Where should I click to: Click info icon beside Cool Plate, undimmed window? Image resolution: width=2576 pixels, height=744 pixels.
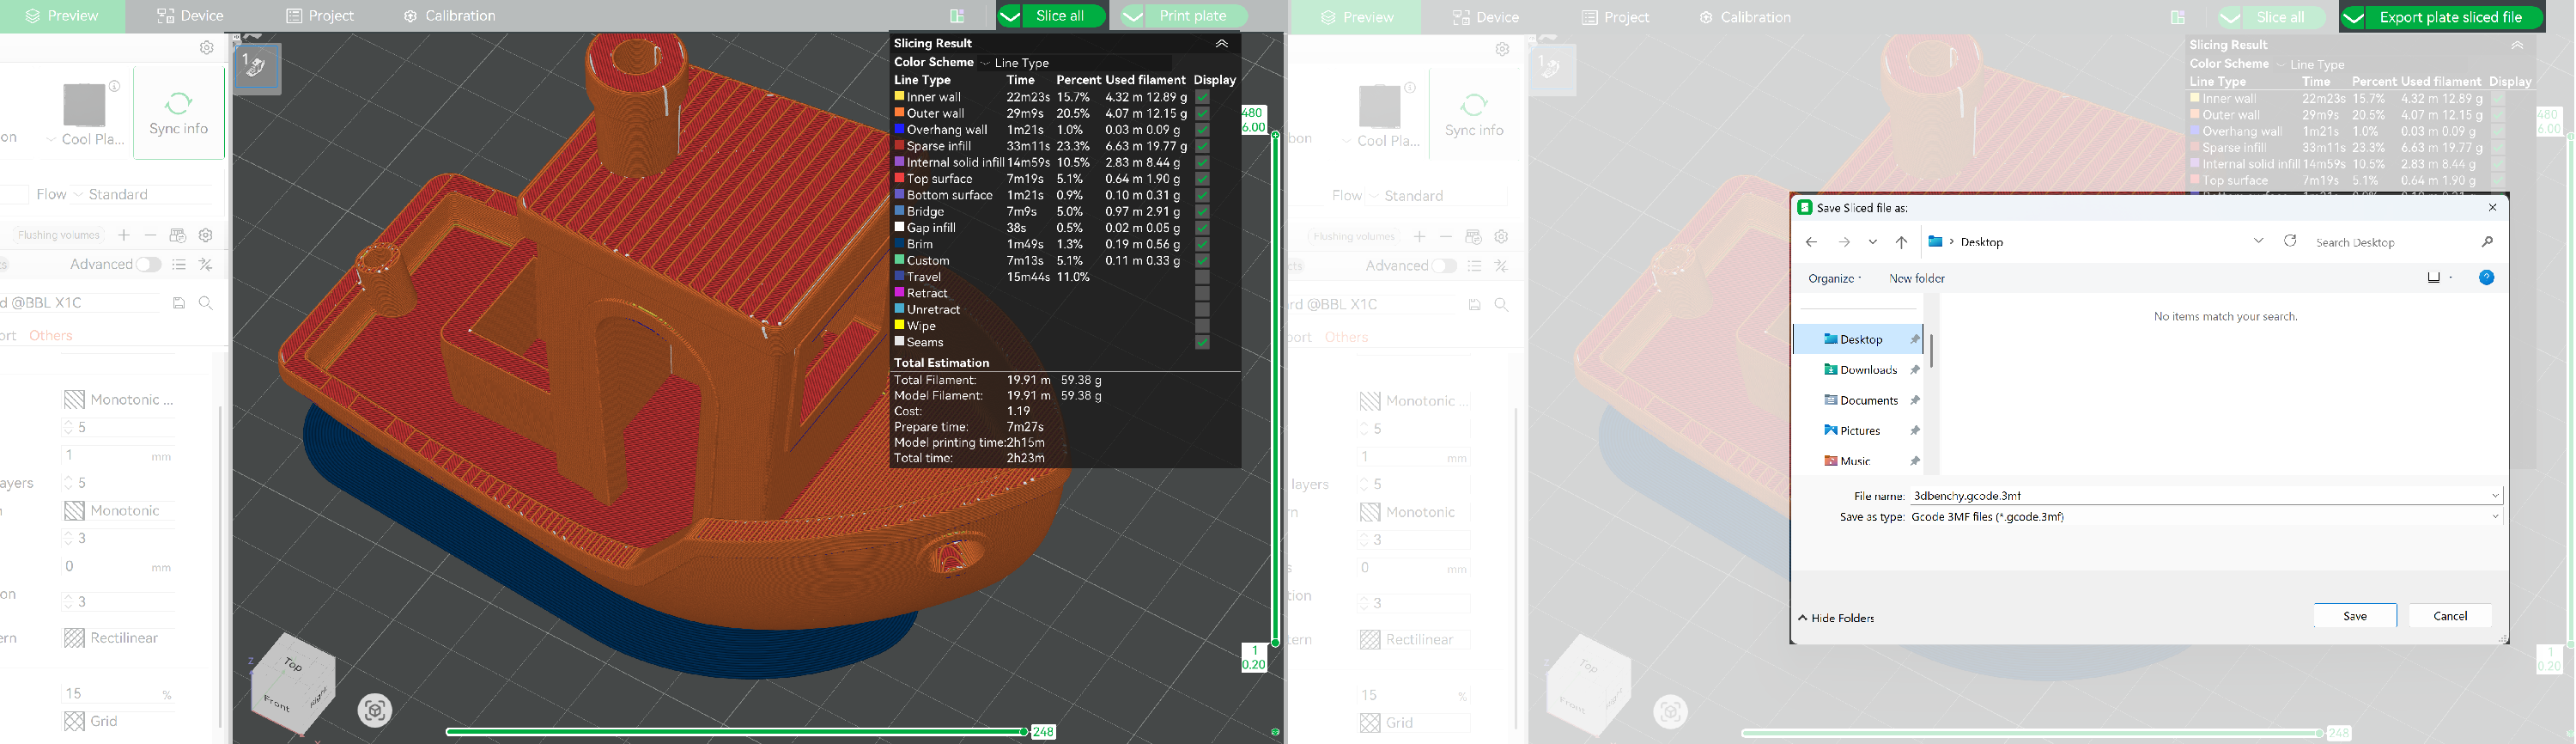(x=115, y=87)
